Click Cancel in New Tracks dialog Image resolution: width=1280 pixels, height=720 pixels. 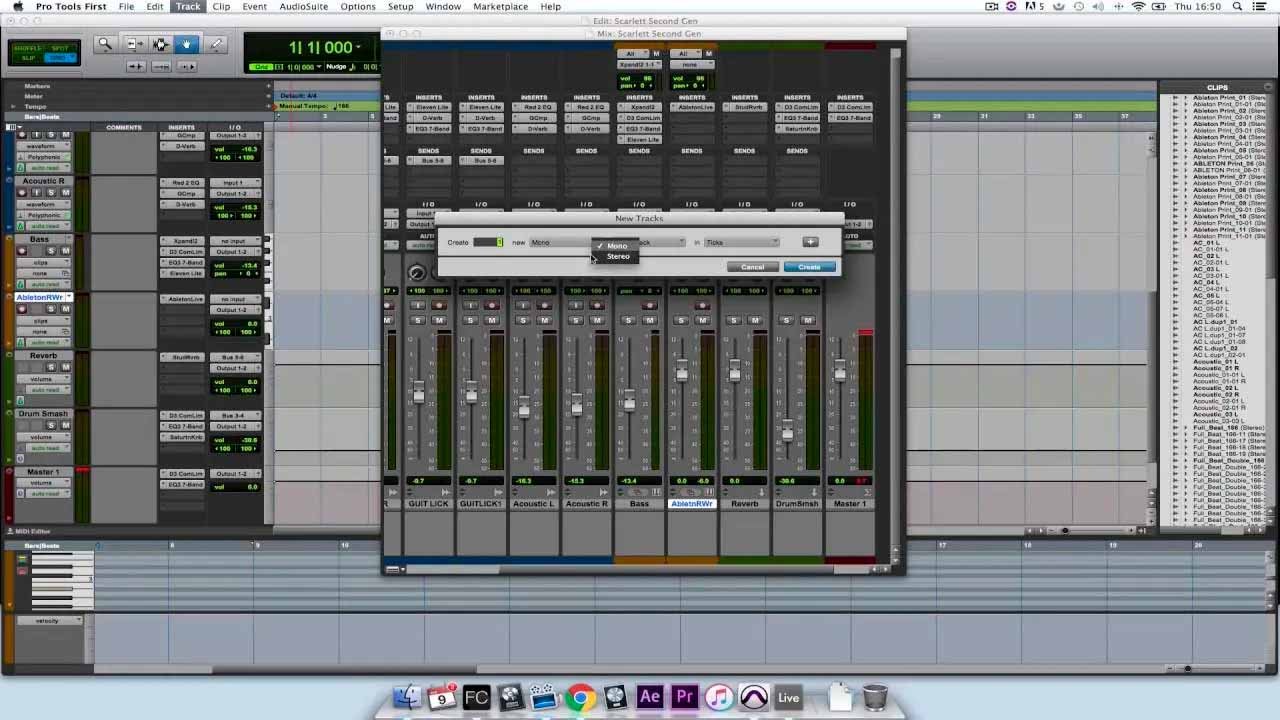coord(752,267)
